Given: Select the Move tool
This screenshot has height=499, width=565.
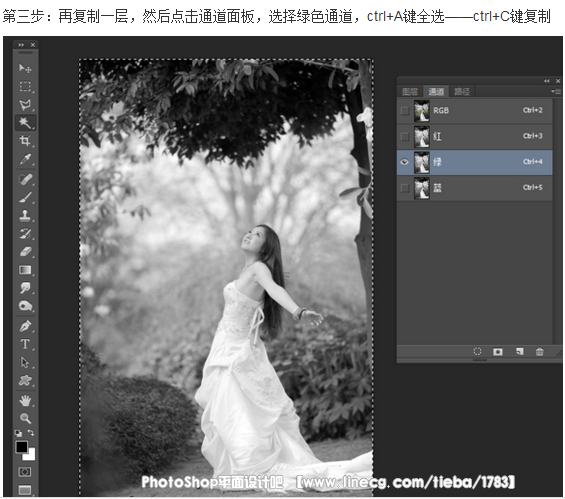Looking at the screenshot, I should [25, 68].
